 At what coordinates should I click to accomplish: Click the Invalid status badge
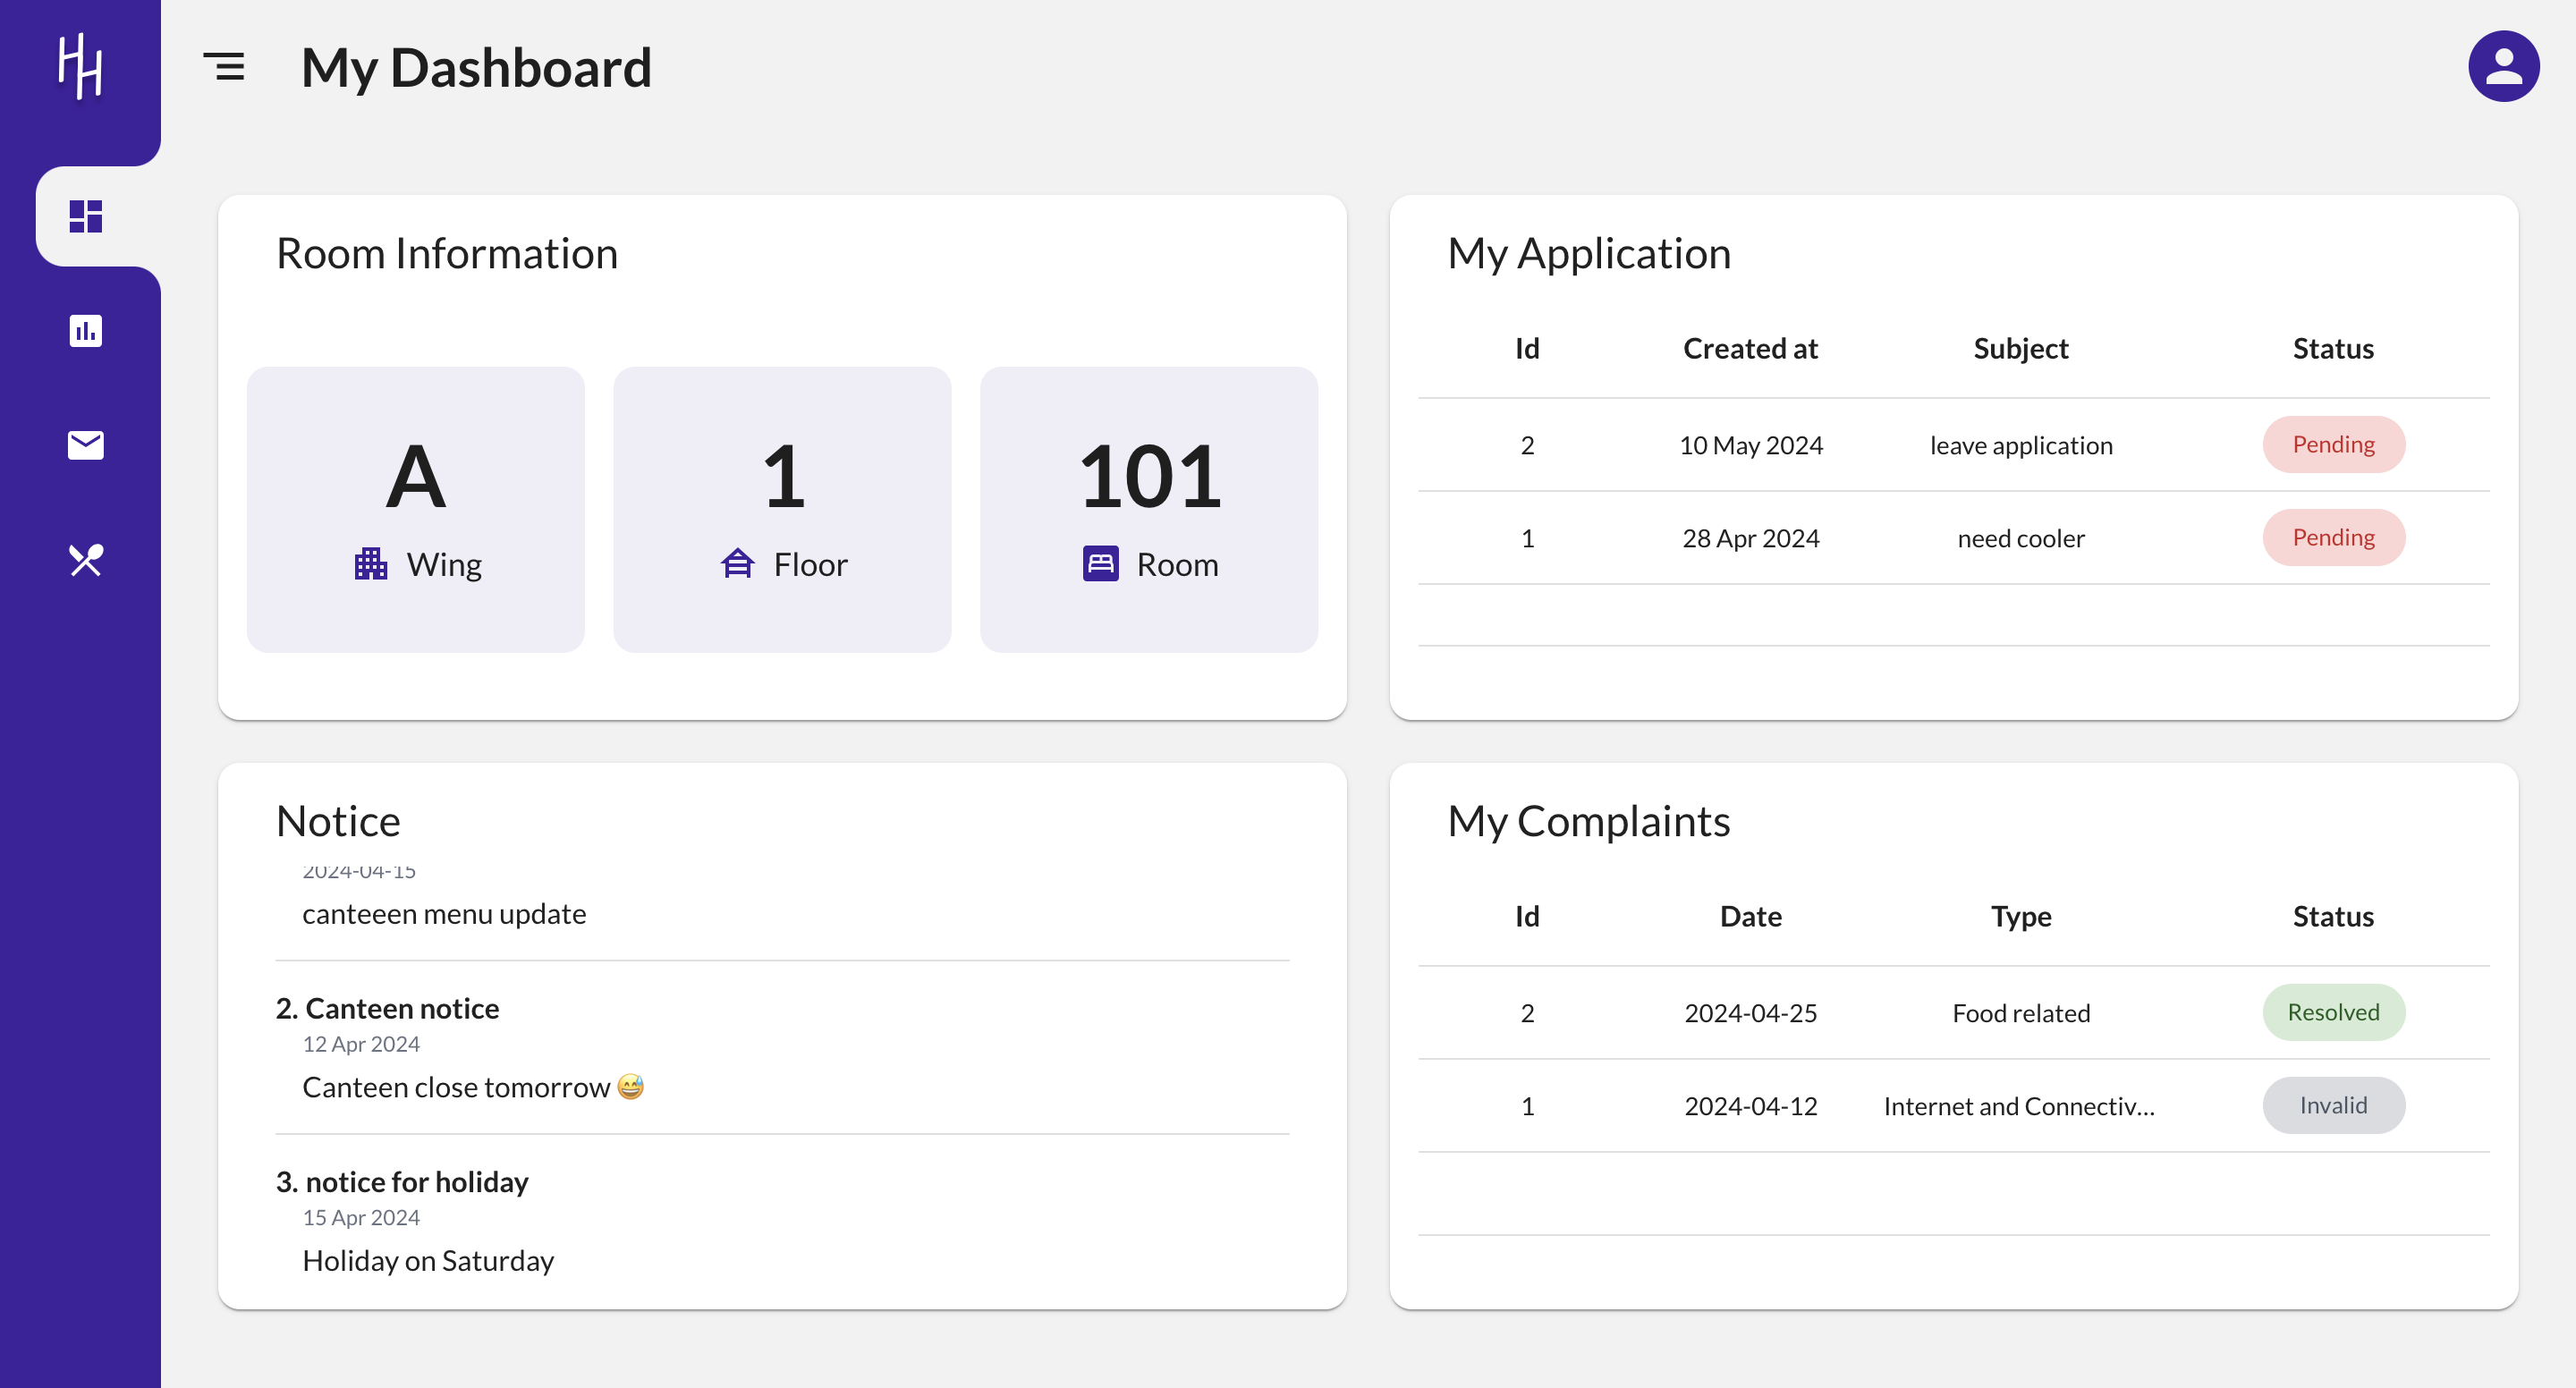click(2333, 1105)
